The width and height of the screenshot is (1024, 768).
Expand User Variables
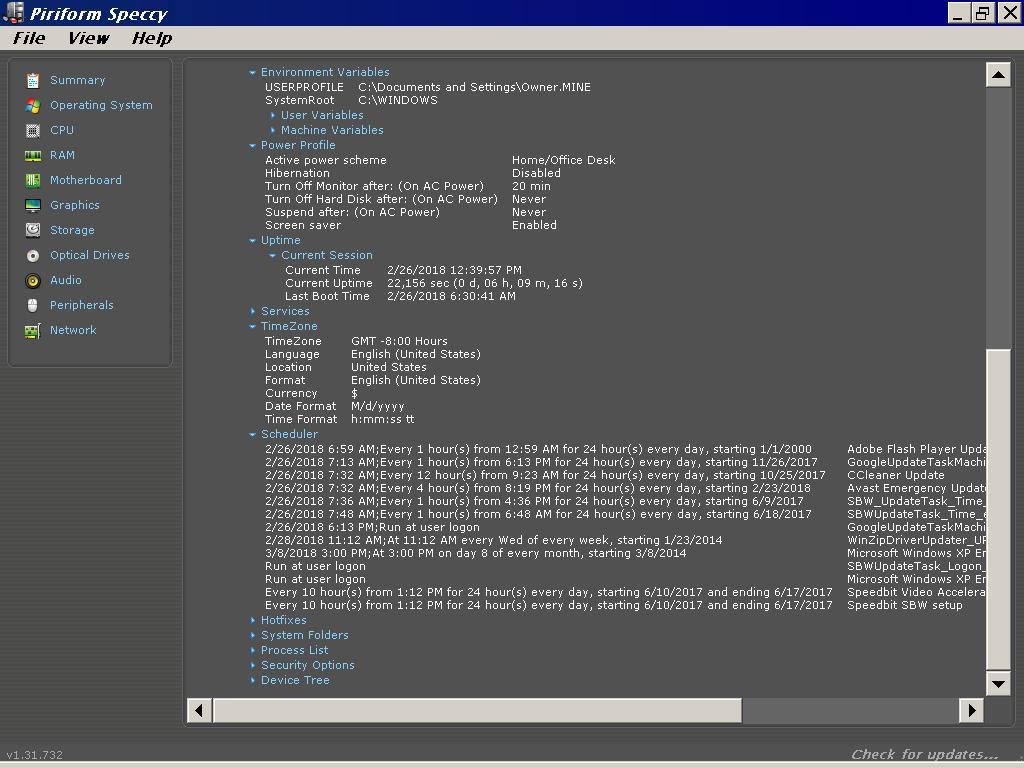pyautogui.click(x=272, y=116)
